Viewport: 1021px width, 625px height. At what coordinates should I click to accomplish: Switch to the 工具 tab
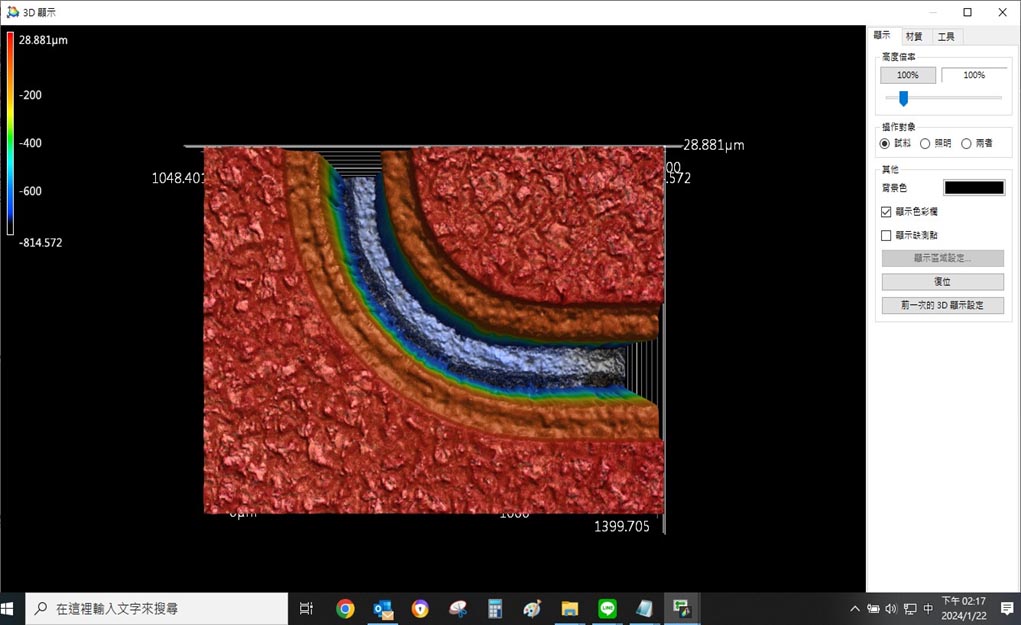coord(945,36)
